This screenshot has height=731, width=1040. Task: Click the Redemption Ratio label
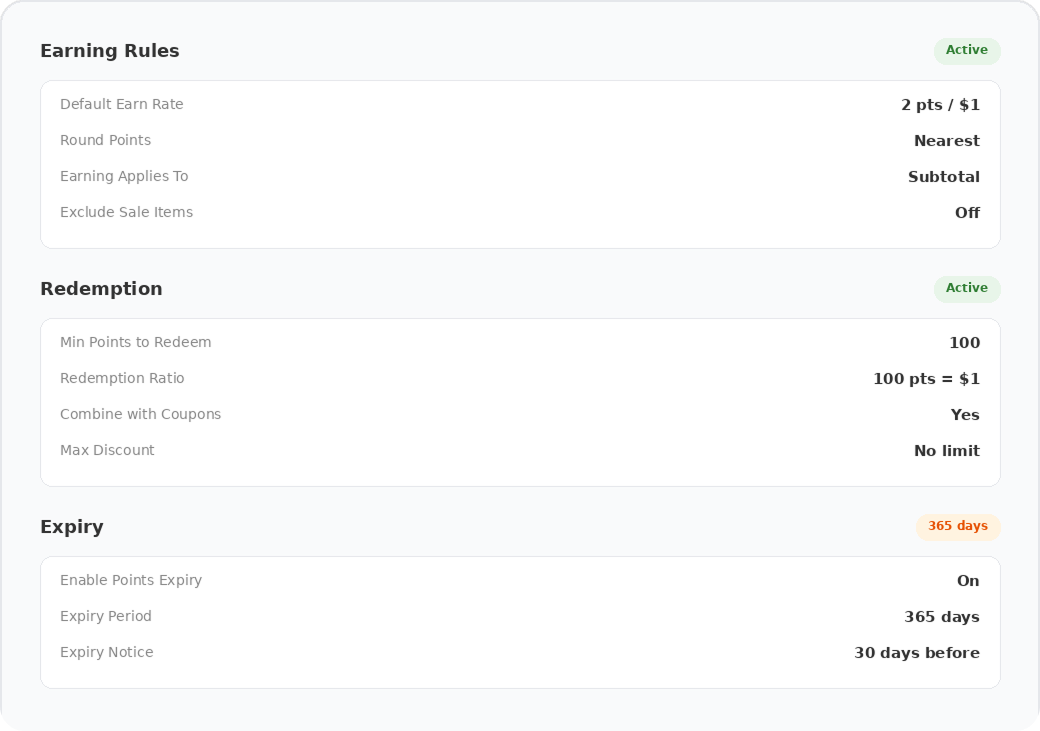point(122,378)
